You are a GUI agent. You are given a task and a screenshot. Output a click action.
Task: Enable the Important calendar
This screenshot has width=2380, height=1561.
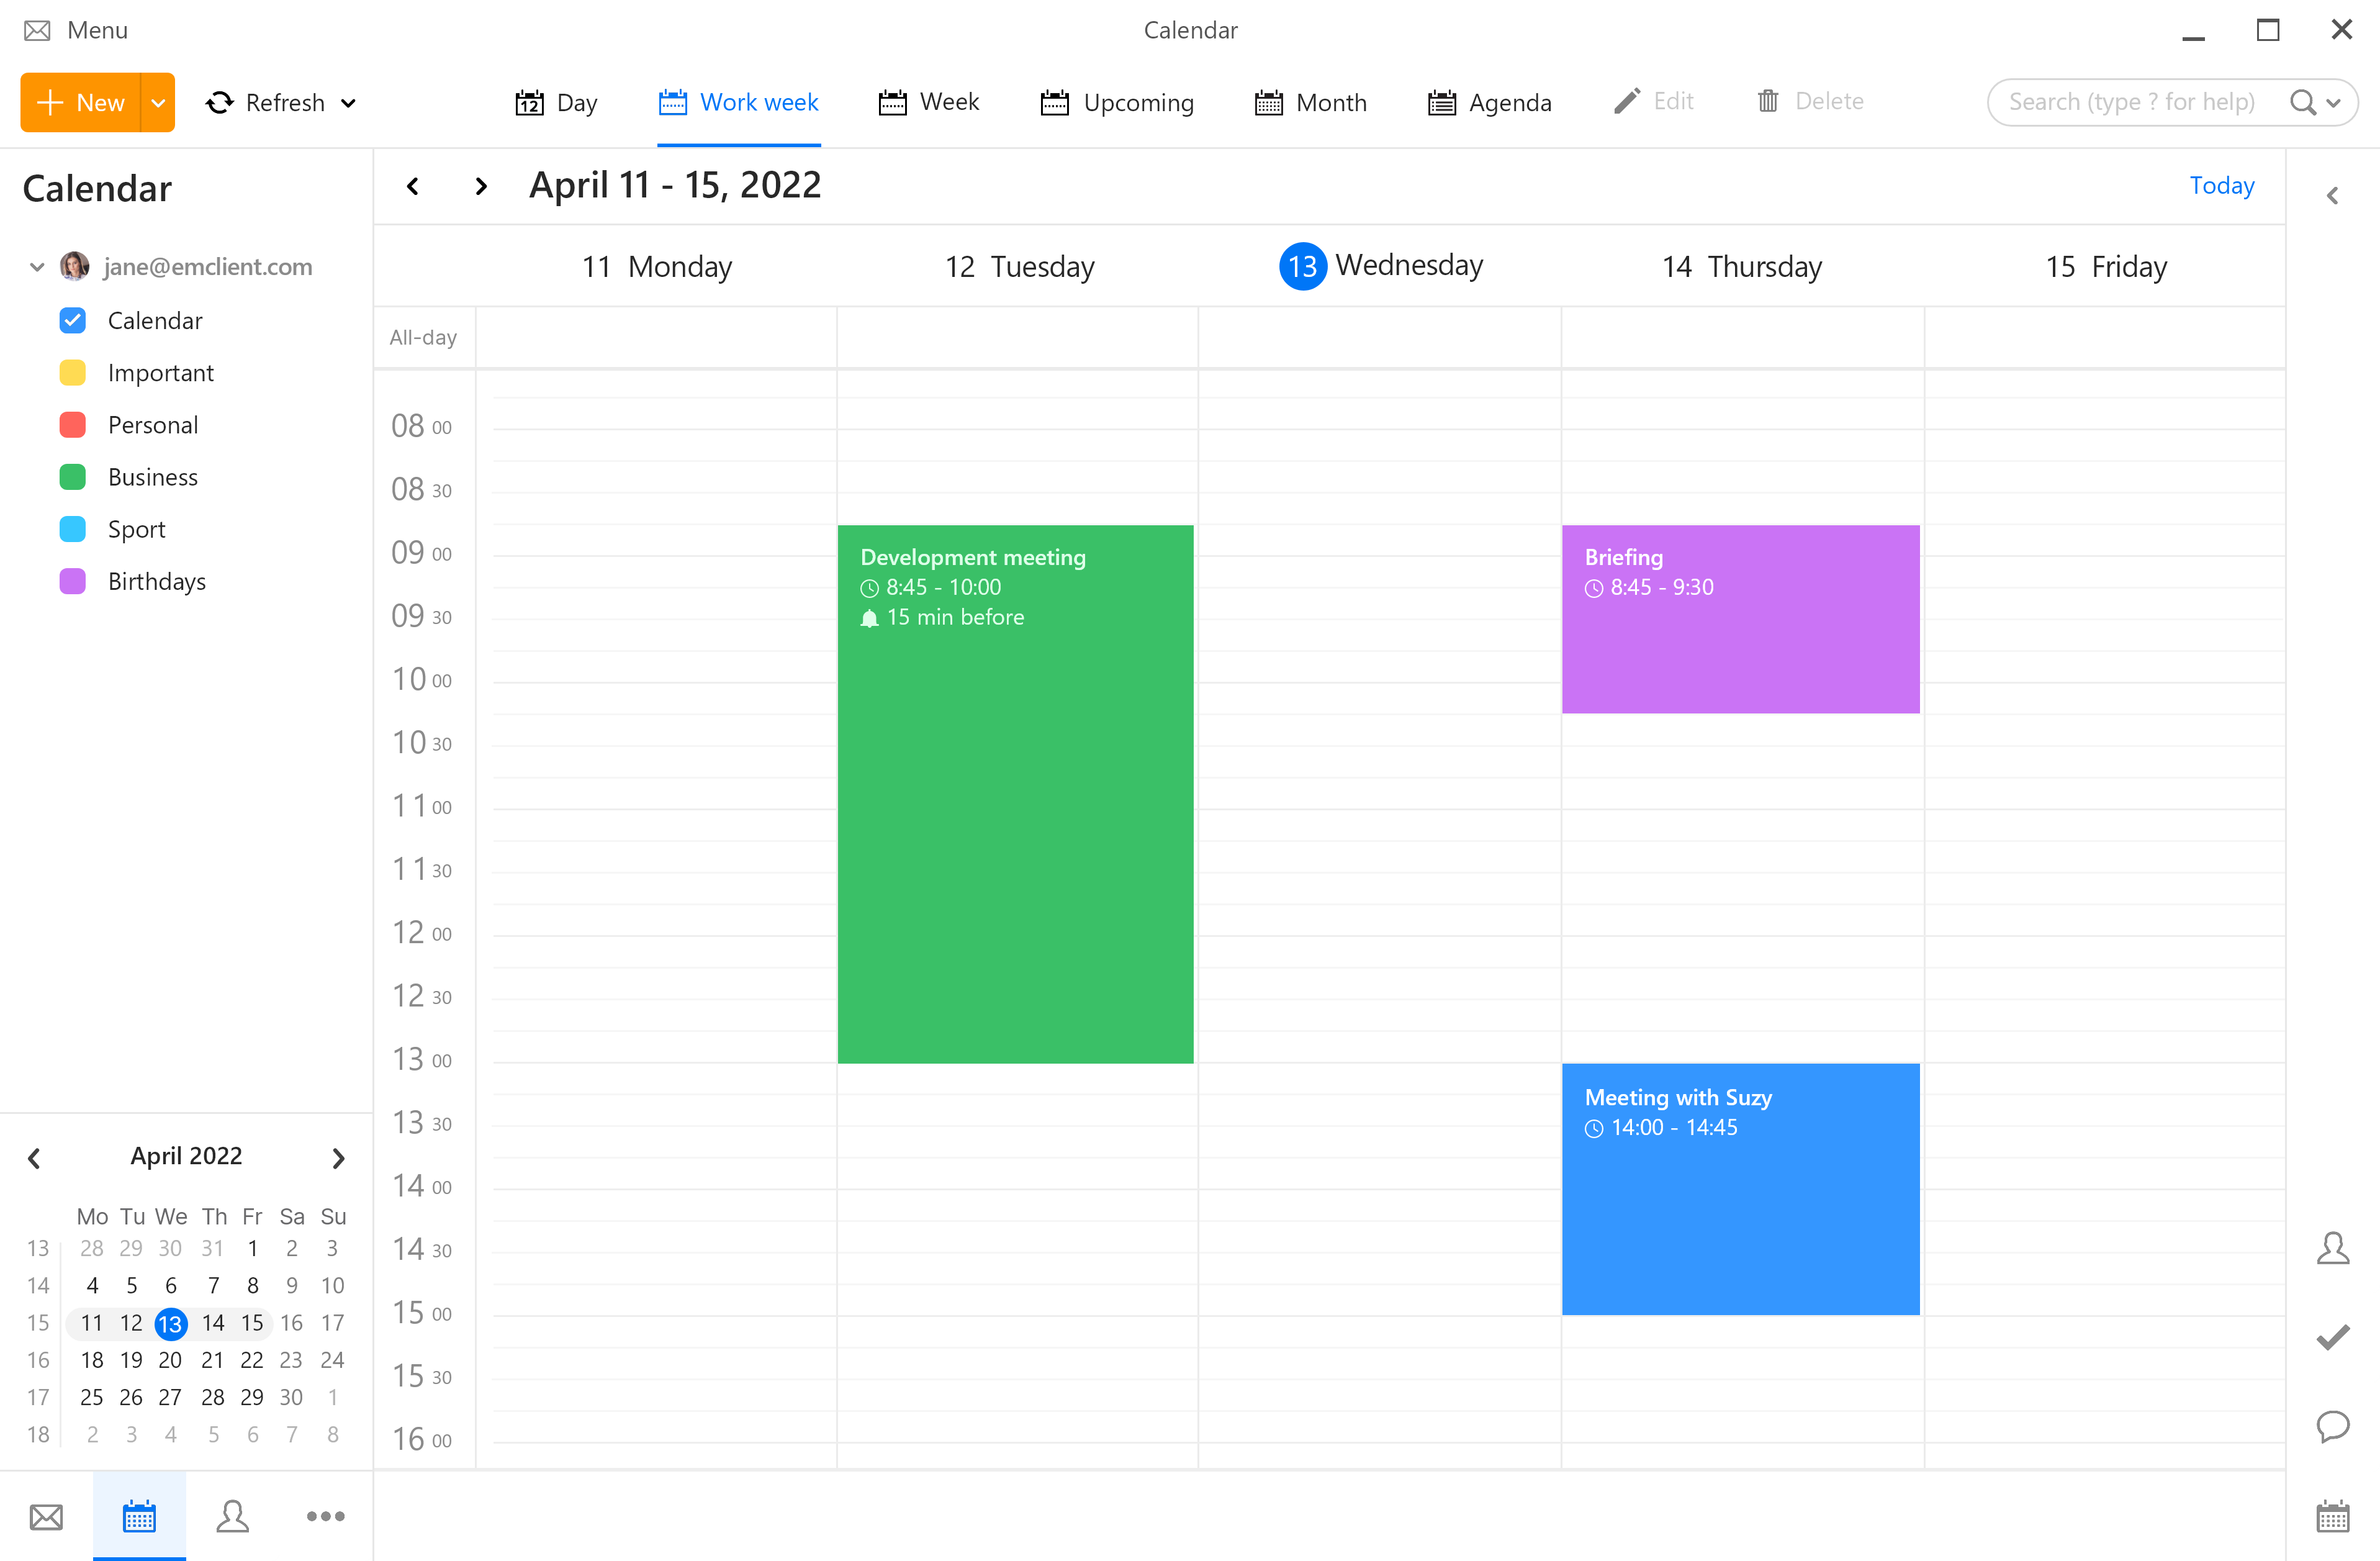tap(72, 372)
